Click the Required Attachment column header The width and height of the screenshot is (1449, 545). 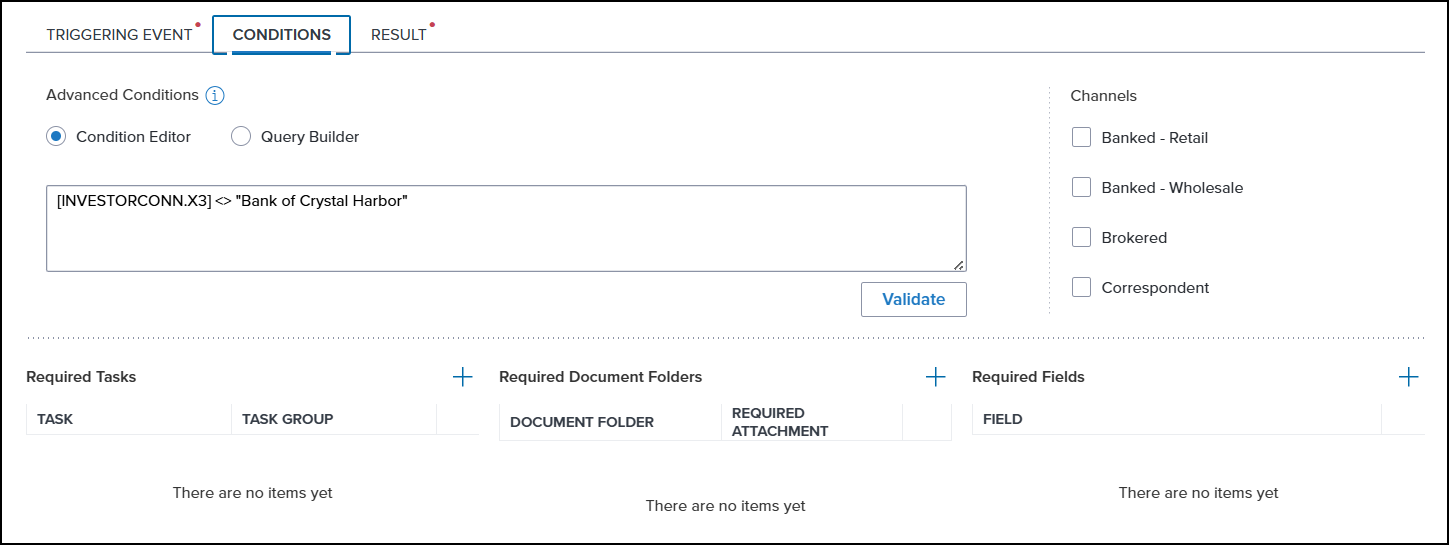point(779,422)
